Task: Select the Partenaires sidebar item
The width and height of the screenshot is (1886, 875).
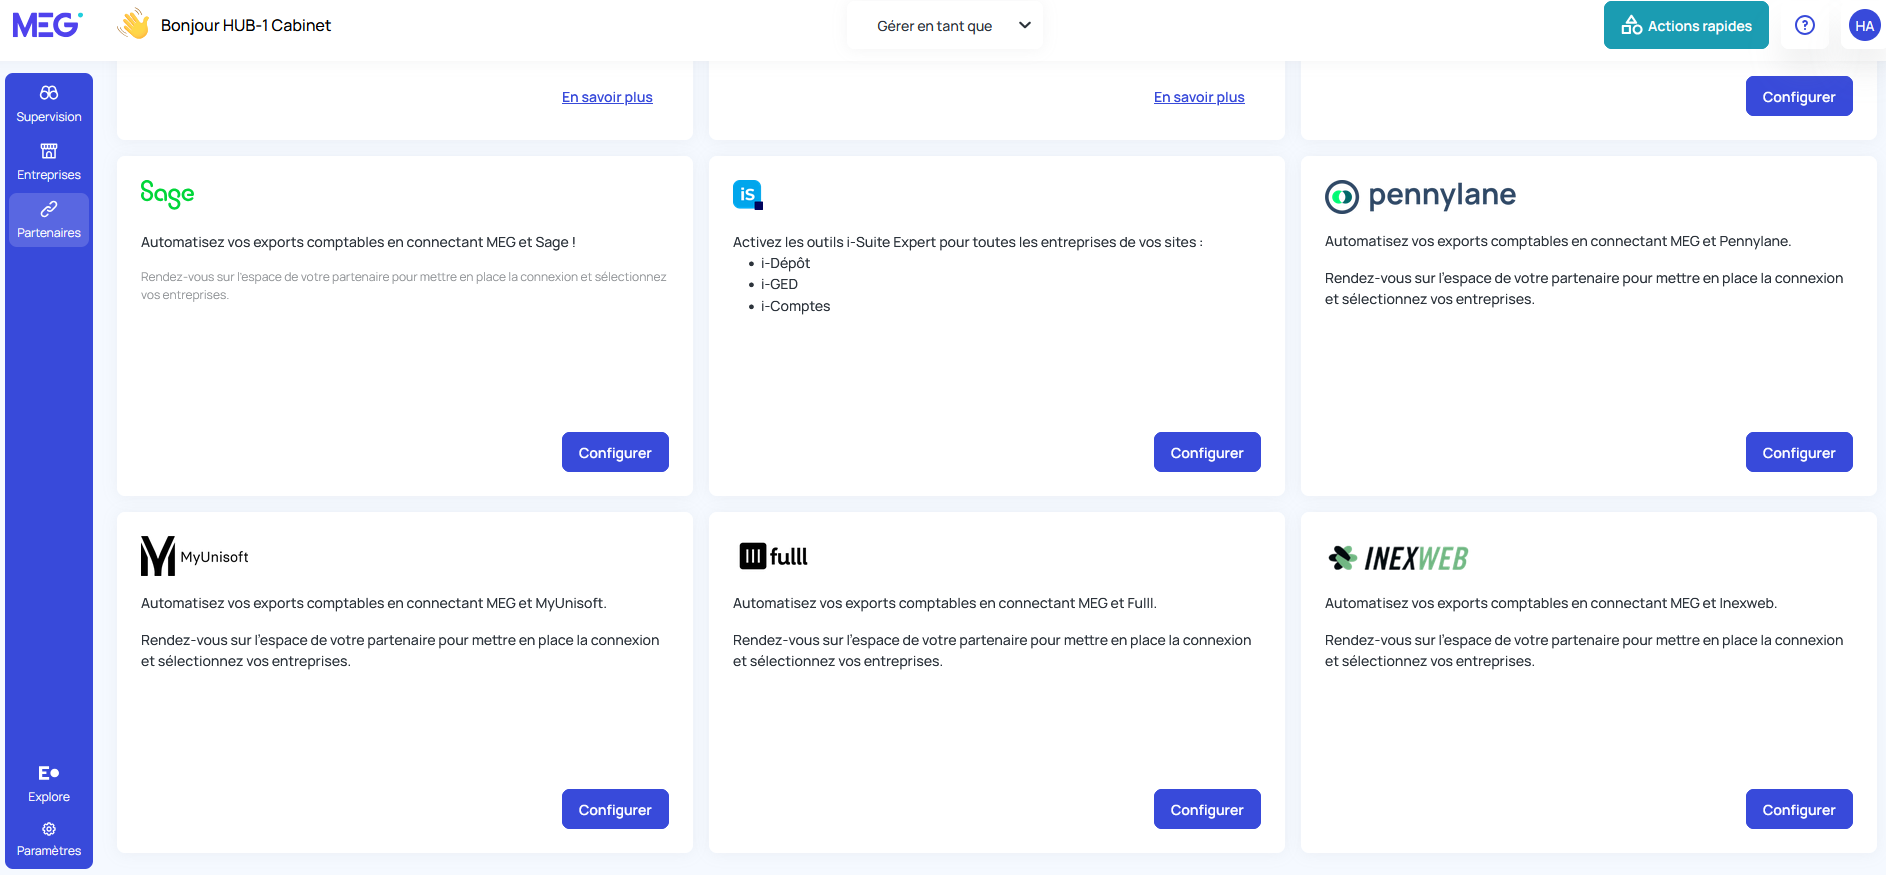Action: (49, 219)
